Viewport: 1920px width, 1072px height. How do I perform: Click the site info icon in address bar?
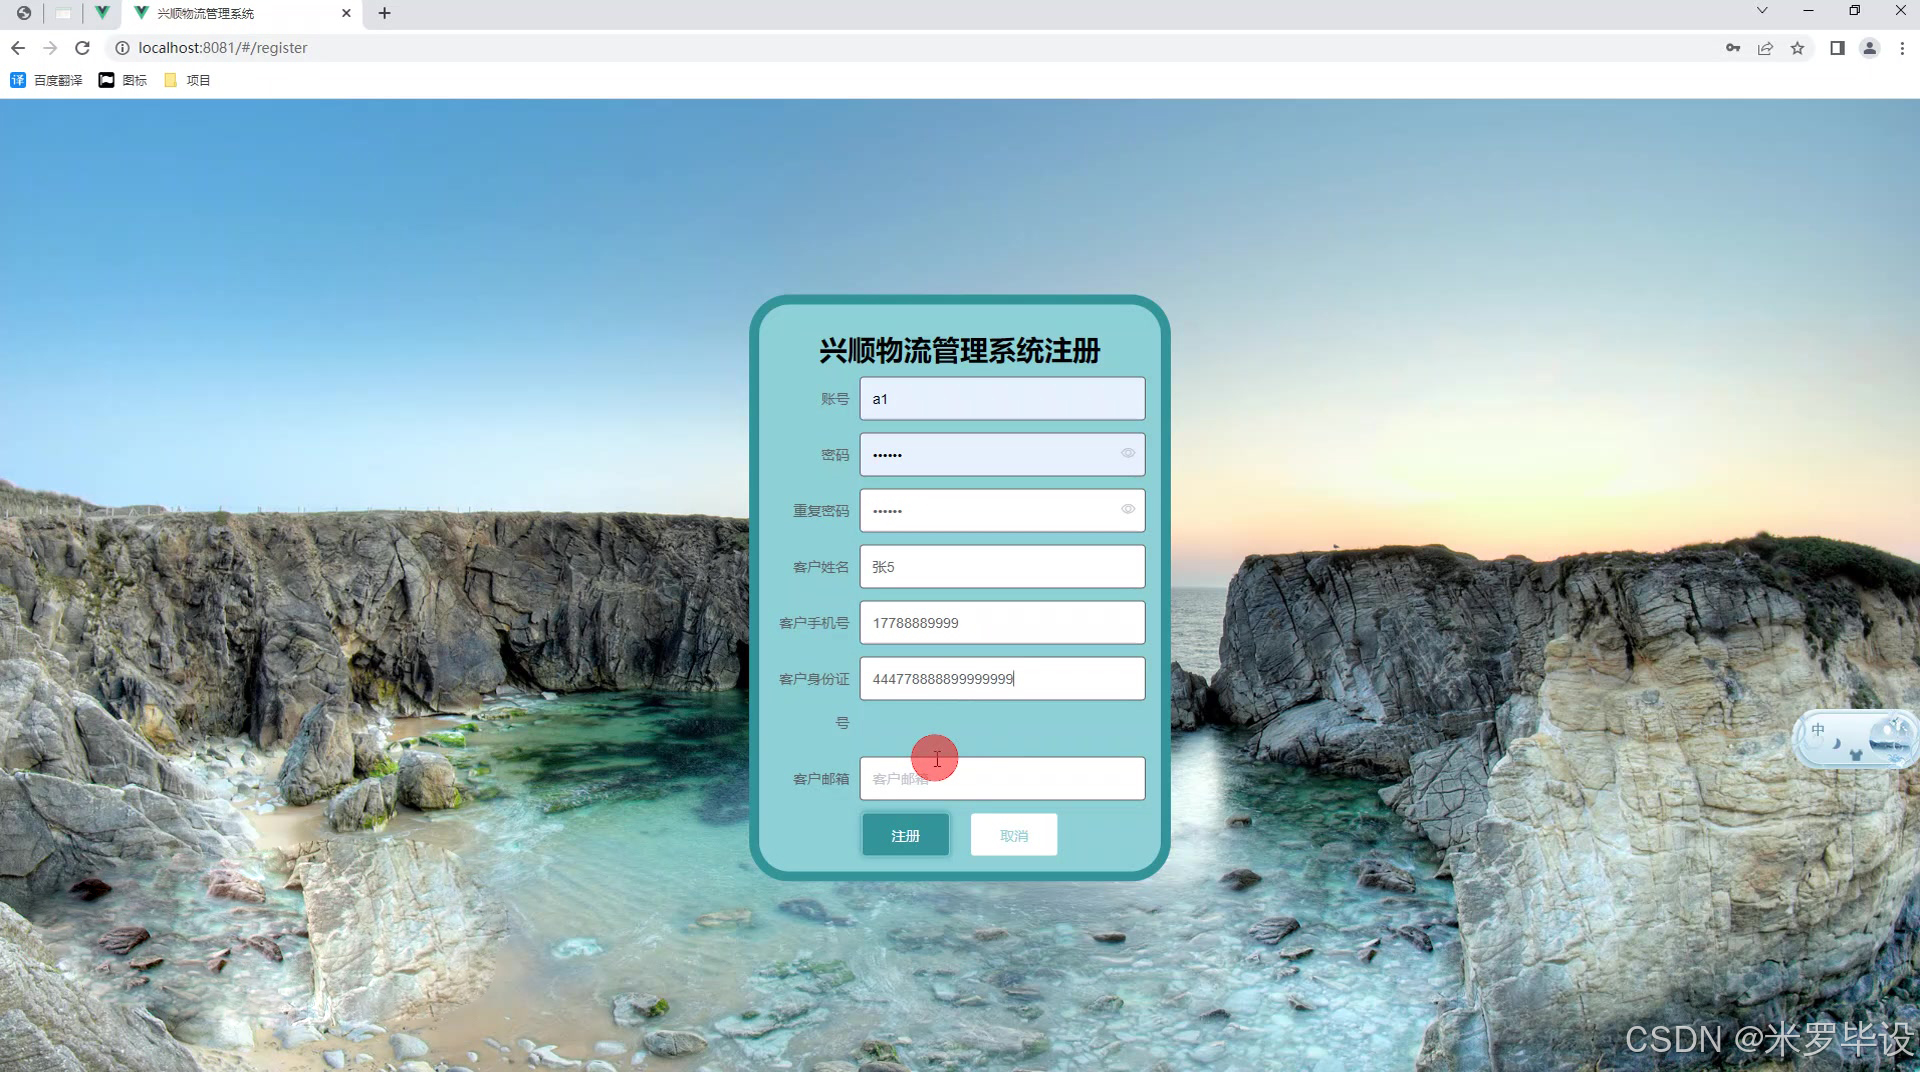[x=122, y=48]
